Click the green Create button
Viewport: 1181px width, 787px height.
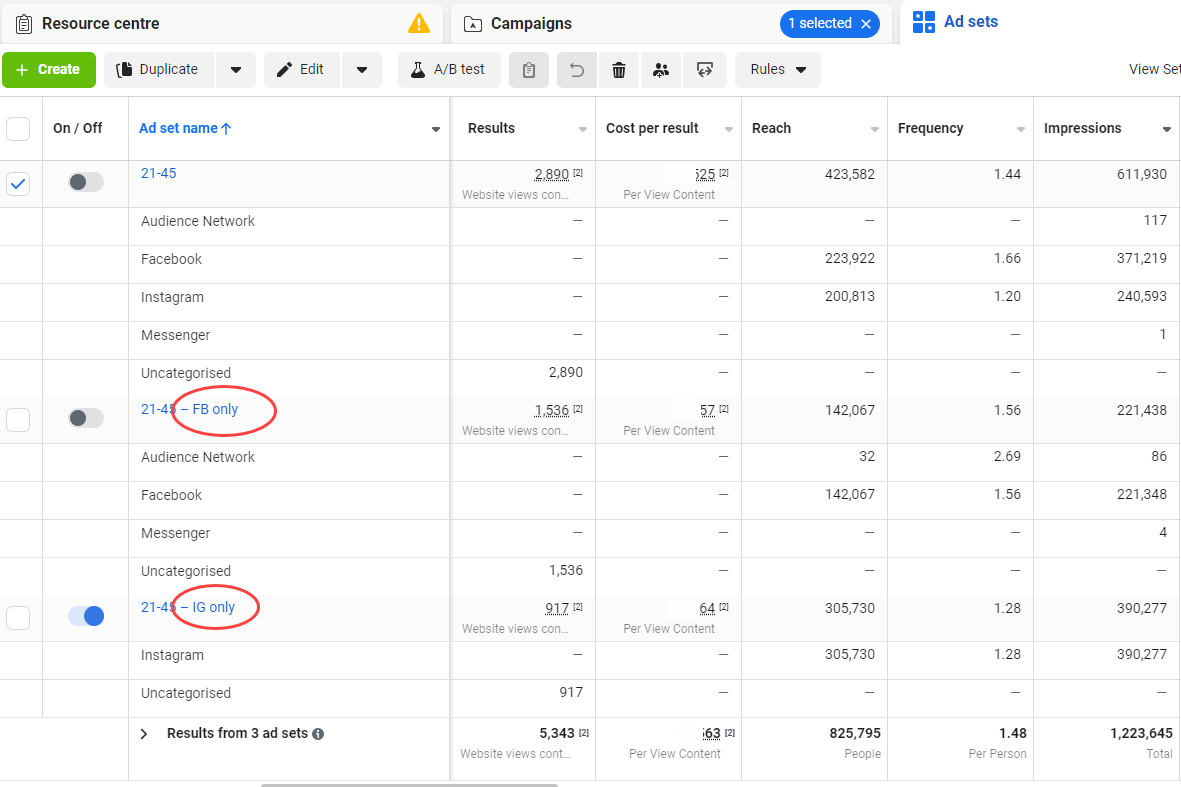49,70
